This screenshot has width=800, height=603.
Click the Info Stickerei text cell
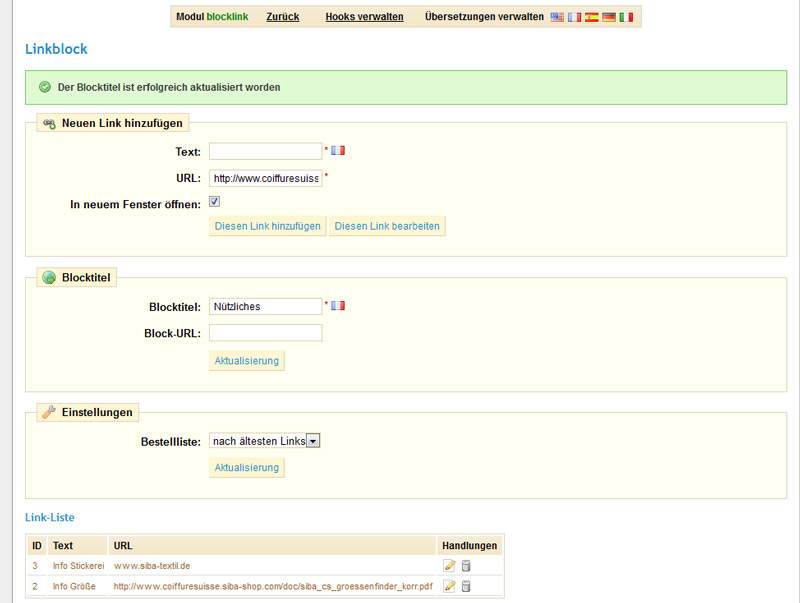click(x=78, y=566)
